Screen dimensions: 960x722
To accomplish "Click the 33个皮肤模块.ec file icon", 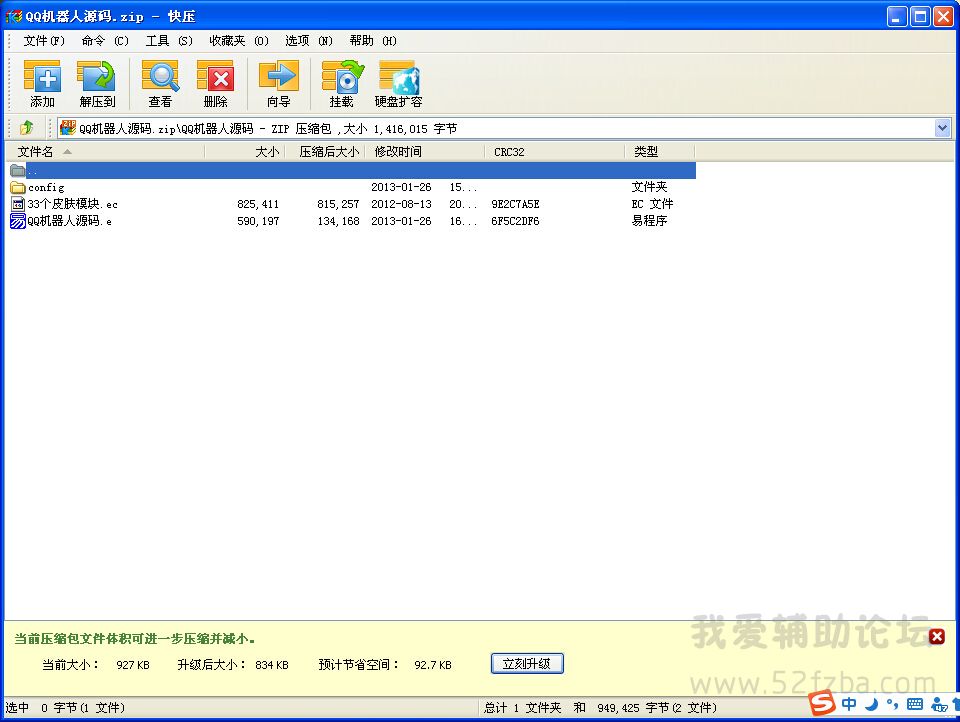I will pyautogui.click(x=18, y=204).
